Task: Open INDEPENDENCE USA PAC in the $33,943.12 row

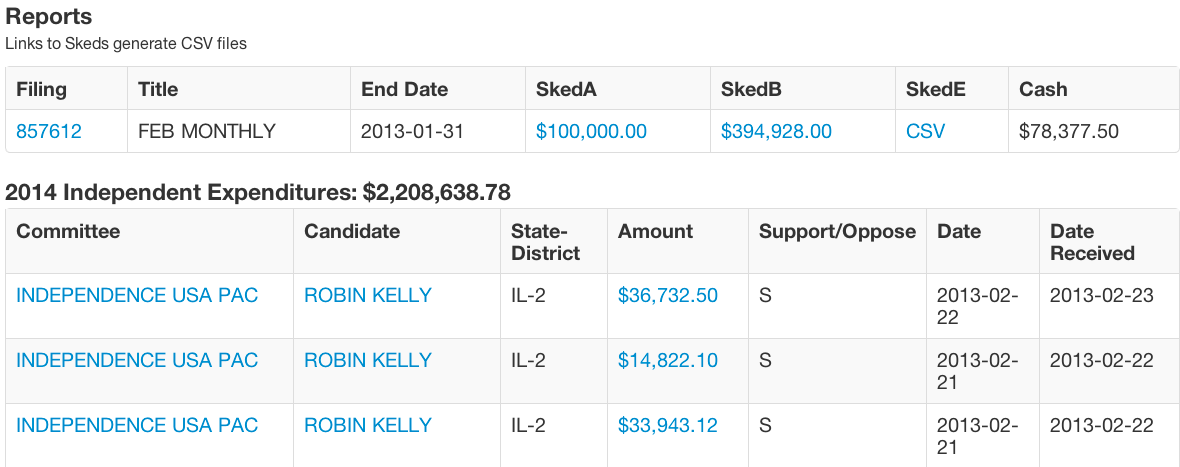Action: coord(137,425)
